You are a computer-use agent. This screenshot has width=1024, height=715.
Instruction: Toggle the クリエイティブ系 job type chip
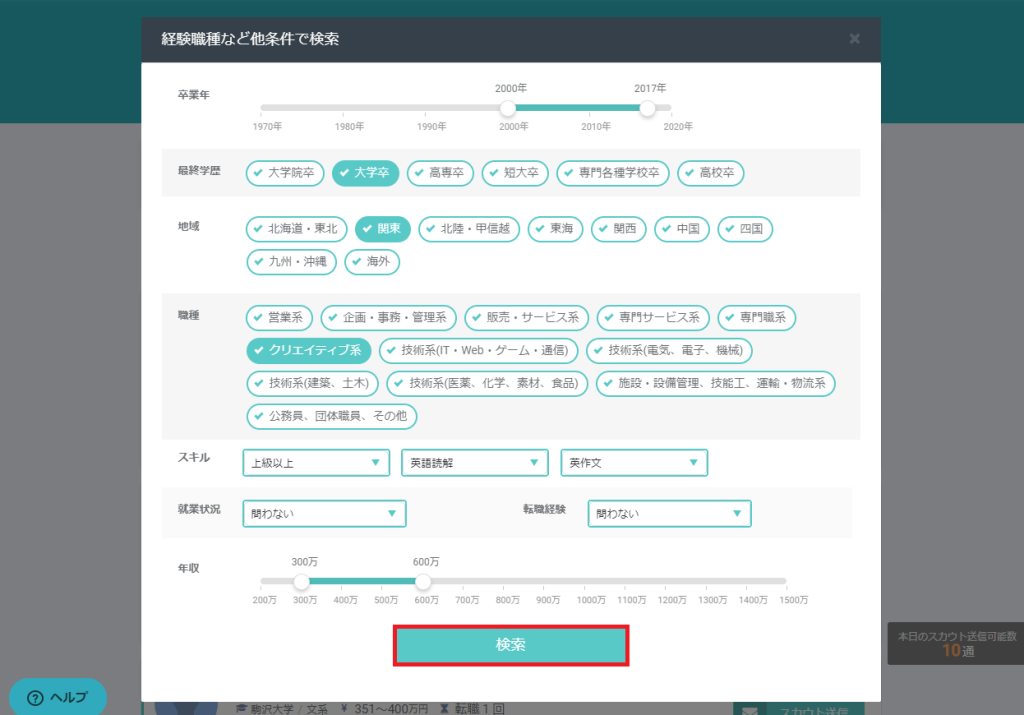(x=309, y=351)
